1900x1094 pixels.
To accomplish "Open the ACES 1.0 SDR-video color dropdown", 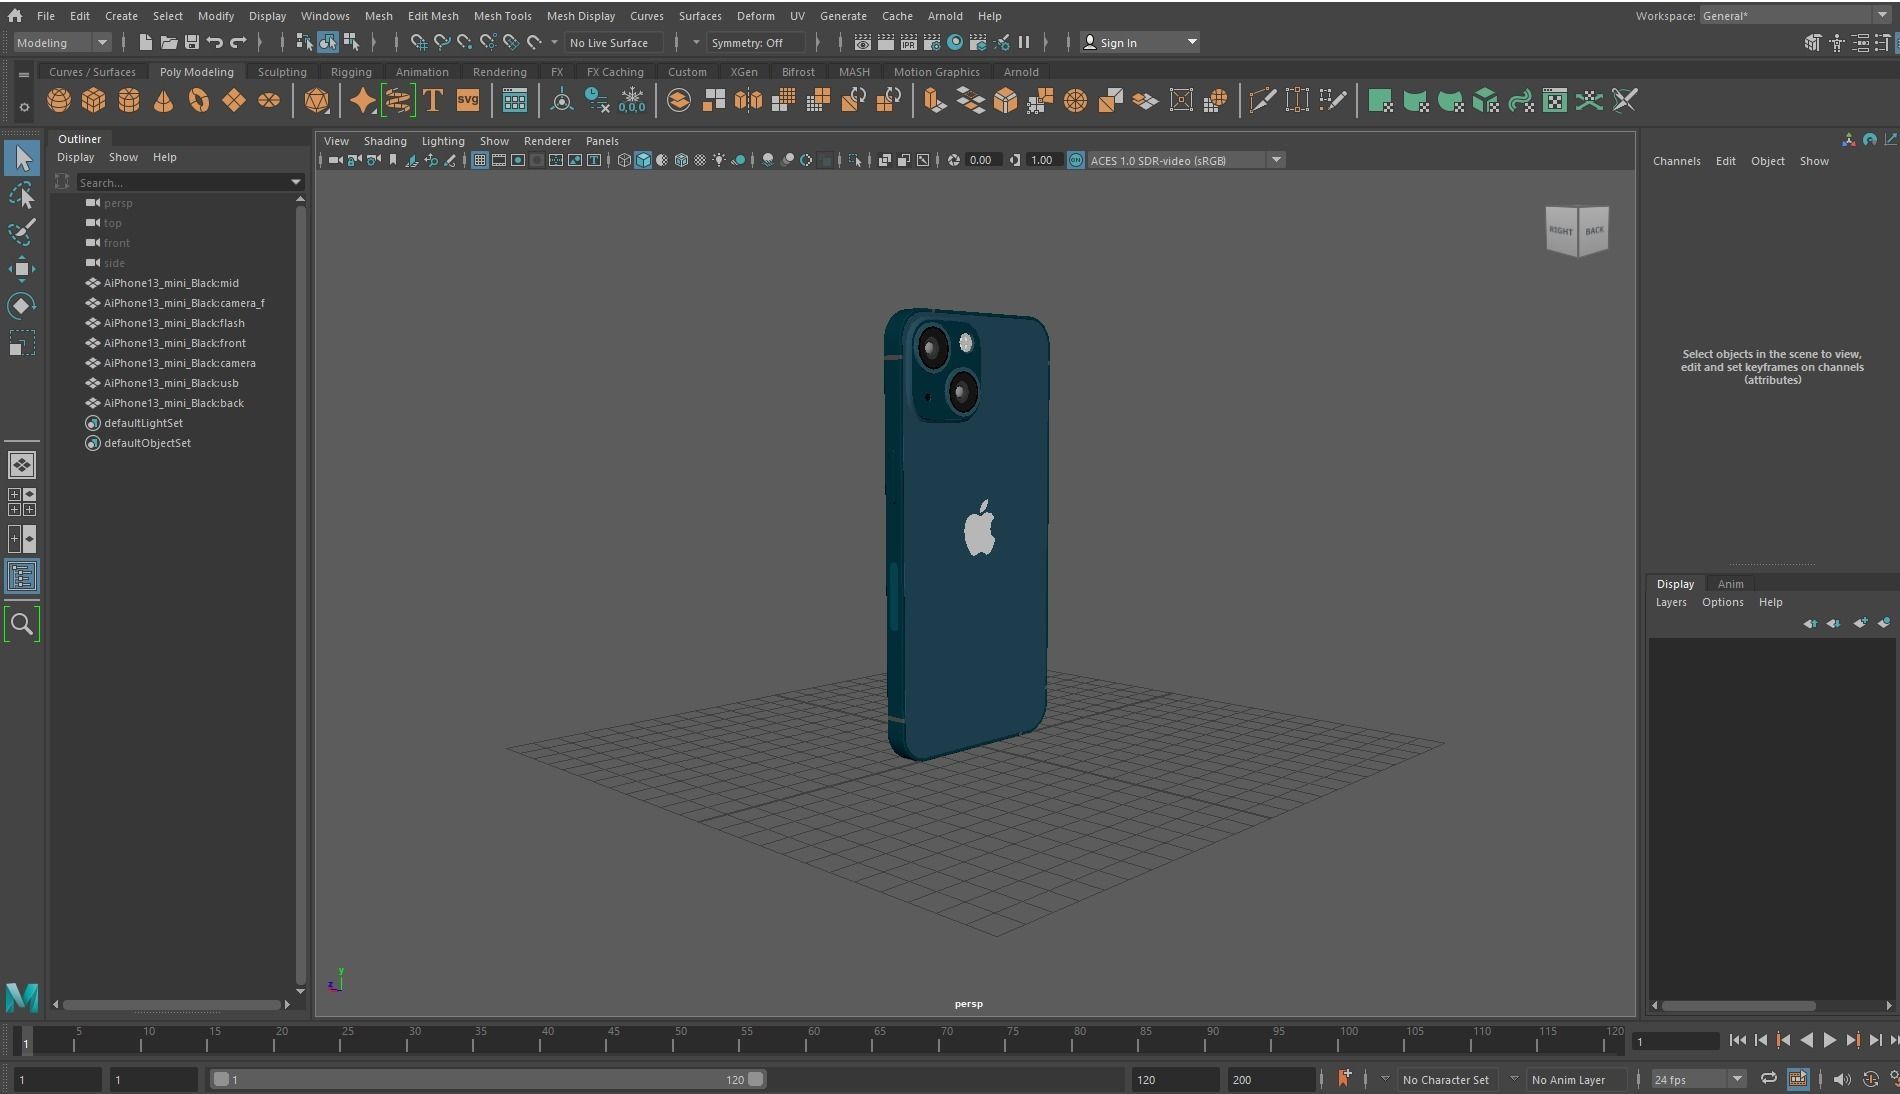I will coord(1186,160).
